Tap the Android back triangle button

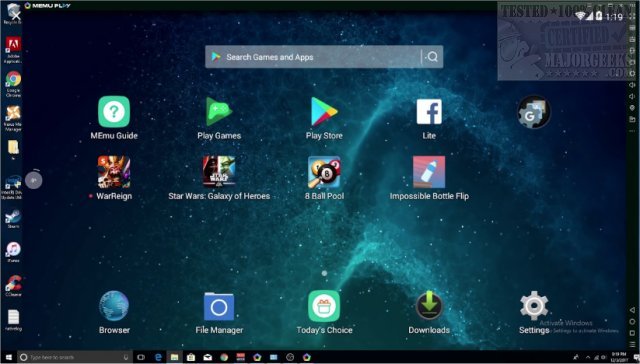[632, 311]
